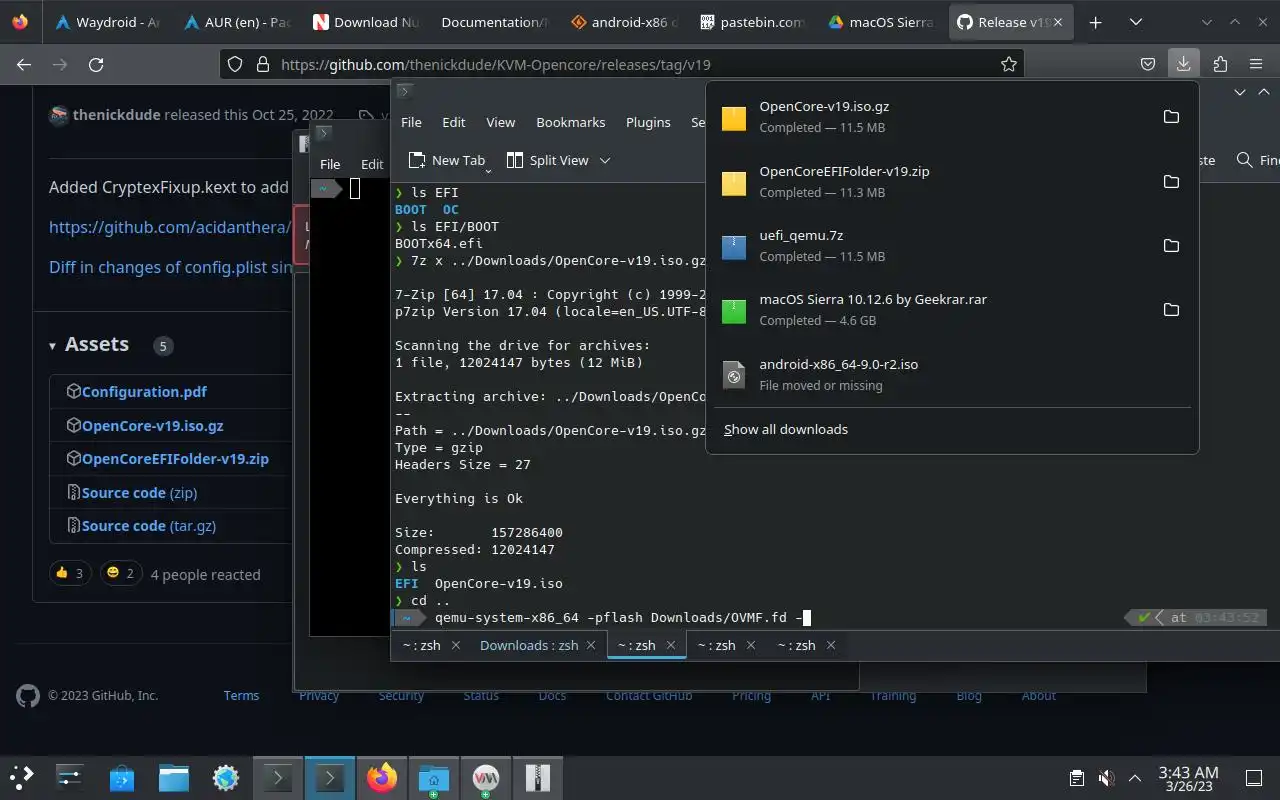The image size is (1280, 800).
Task: Switch to Firefox via taskbar icon
Action: click(x=382, y=777)
